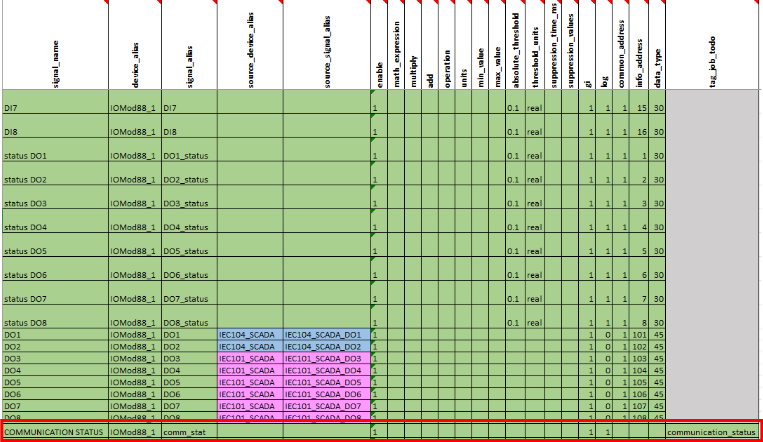Select the DO2_status signal alias cell
Viewport: 763px width, 442px height.
click(x=189, y=173)
